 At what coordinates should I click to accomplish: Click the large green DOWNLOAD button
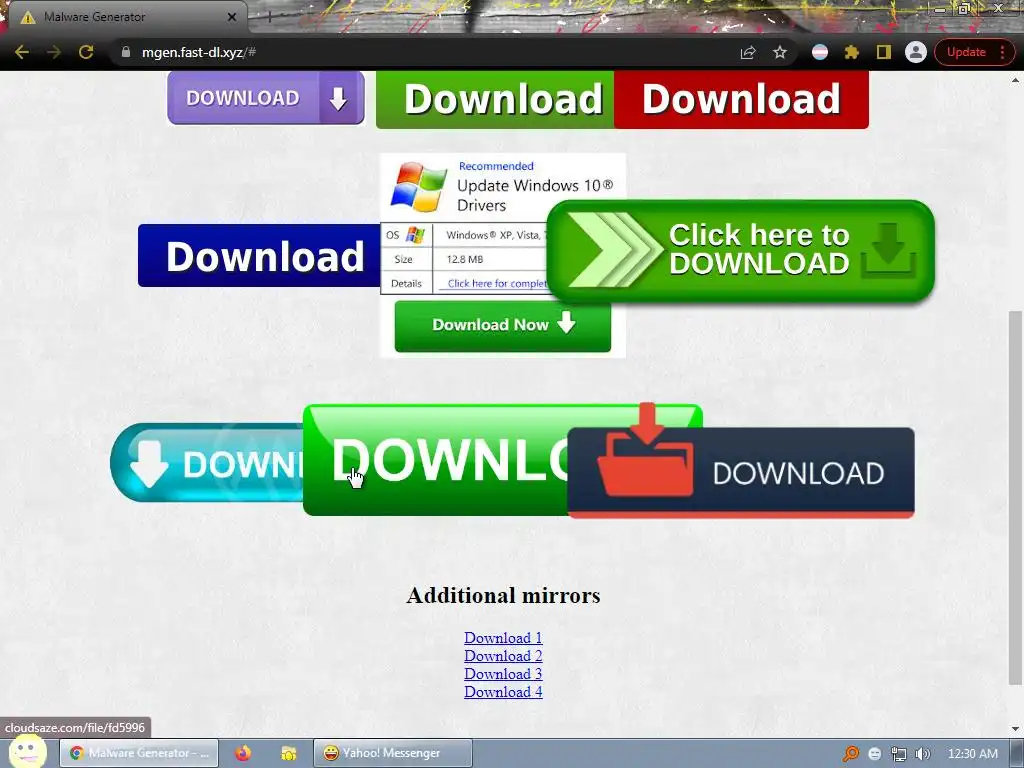pyautogui.click(x=435, y=460)
